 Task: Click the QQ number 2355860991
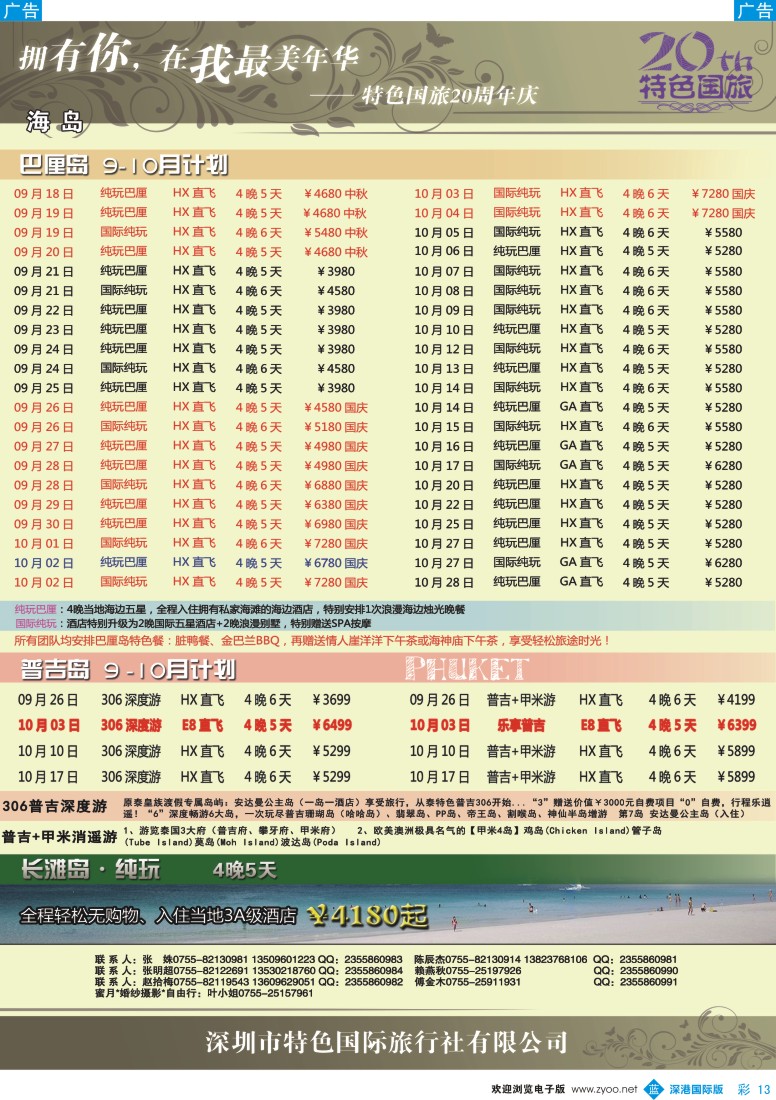pyautogui.click(x=648, y=982)
